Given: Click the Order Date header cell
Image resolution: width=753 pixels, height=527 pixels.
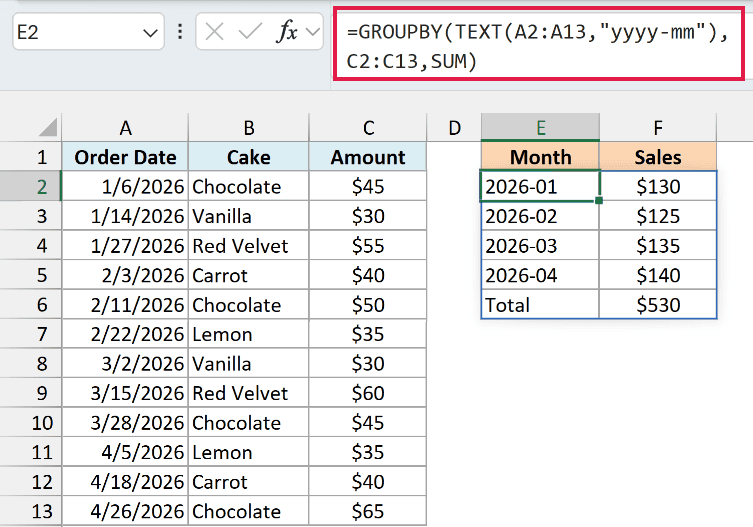Looking at the screenshot, I should (x=125, y=157).
